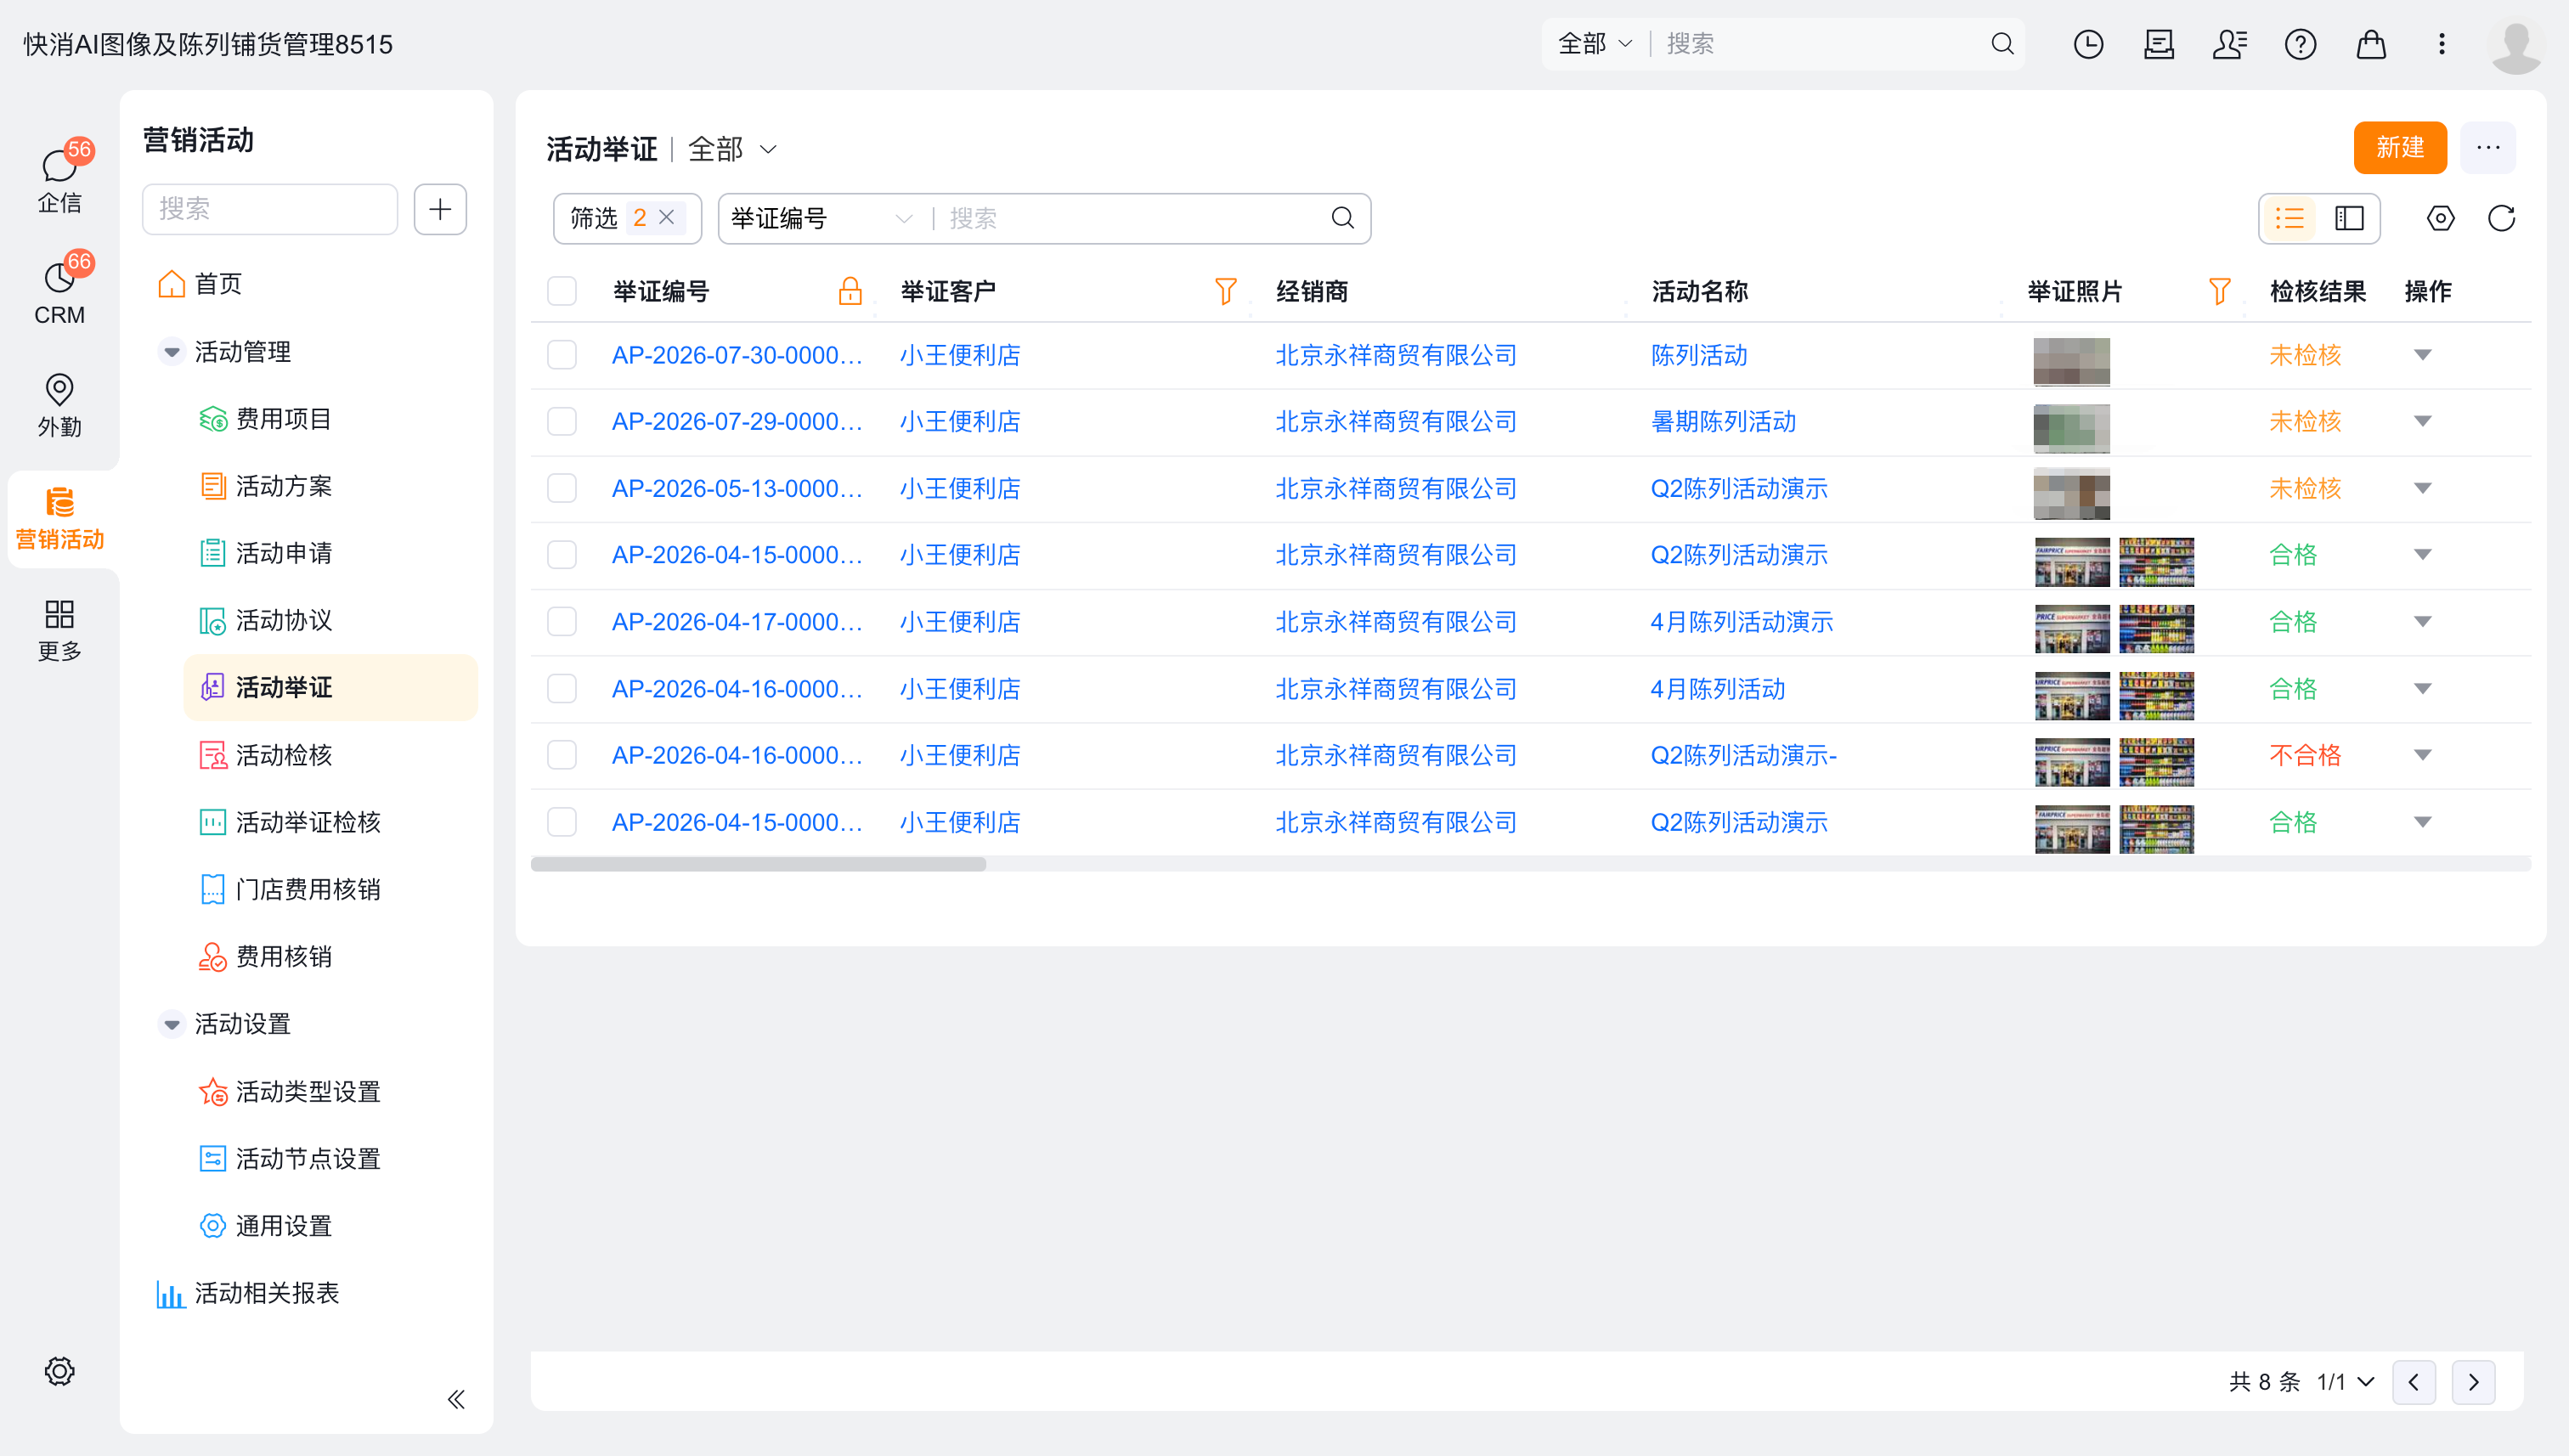Click the lock icon on 举证编号 column

(850, 291)
